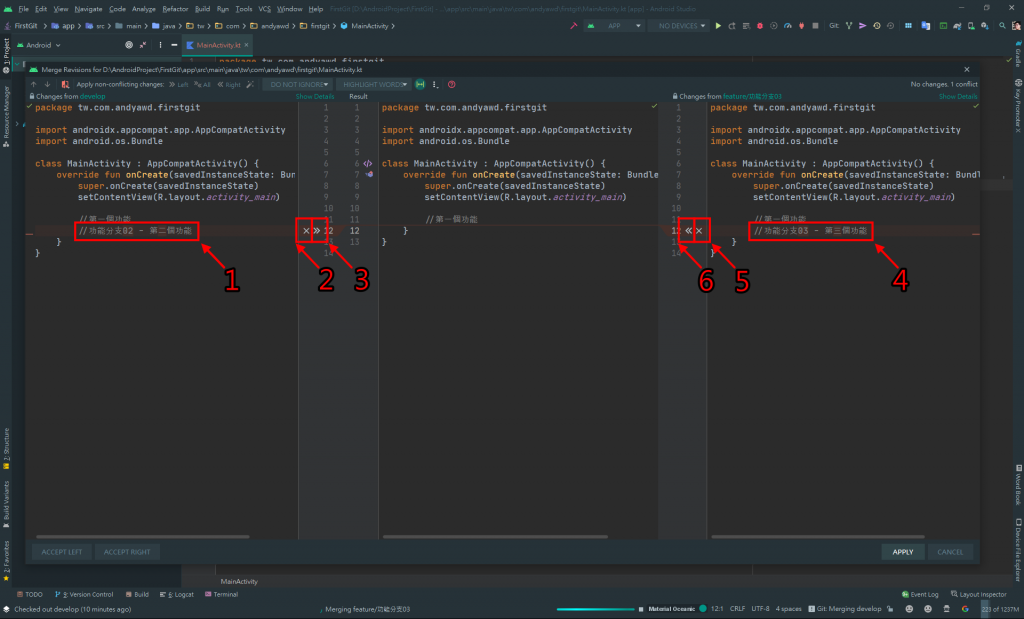The image size is (1024, 619).
Task: Revert changes with rollback icon
Action: click(890, 26)
